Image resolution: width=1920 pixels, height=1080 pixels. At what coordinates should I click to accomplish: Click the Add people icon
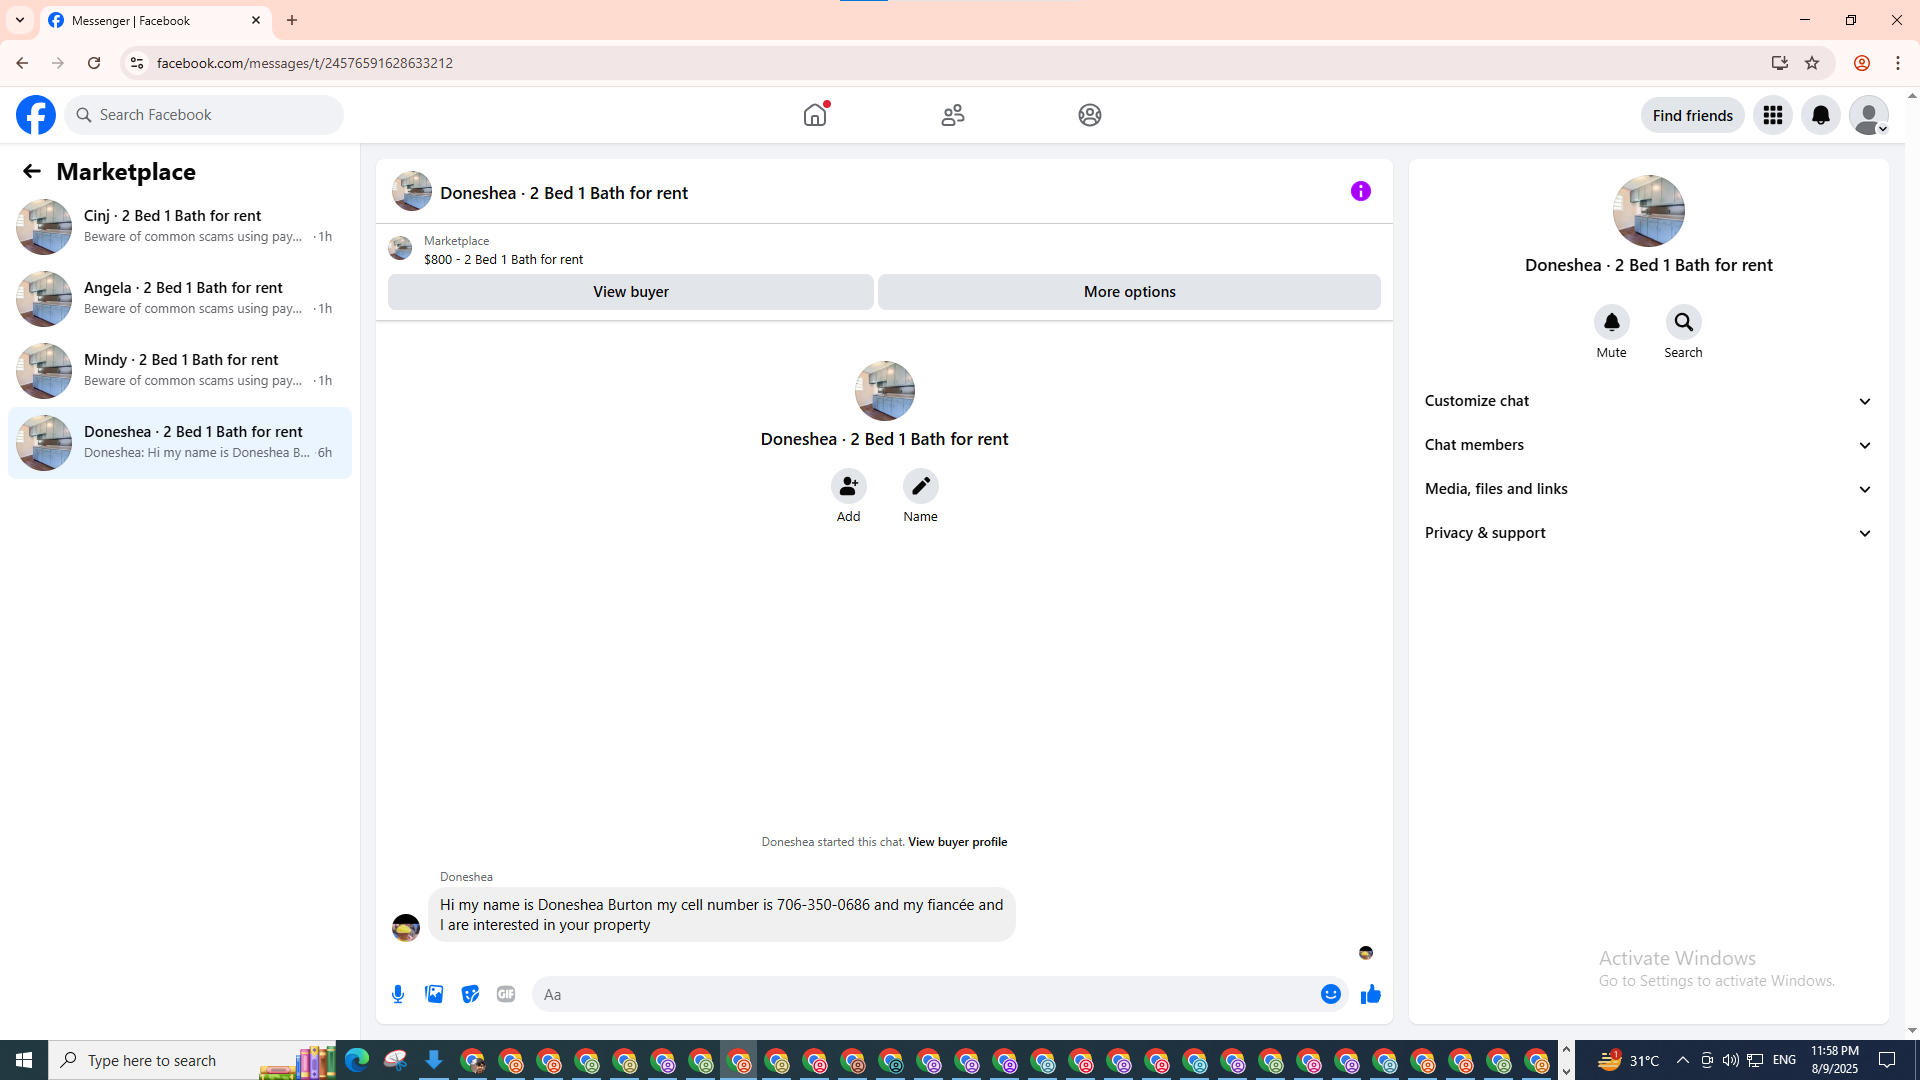coord(848,486)
